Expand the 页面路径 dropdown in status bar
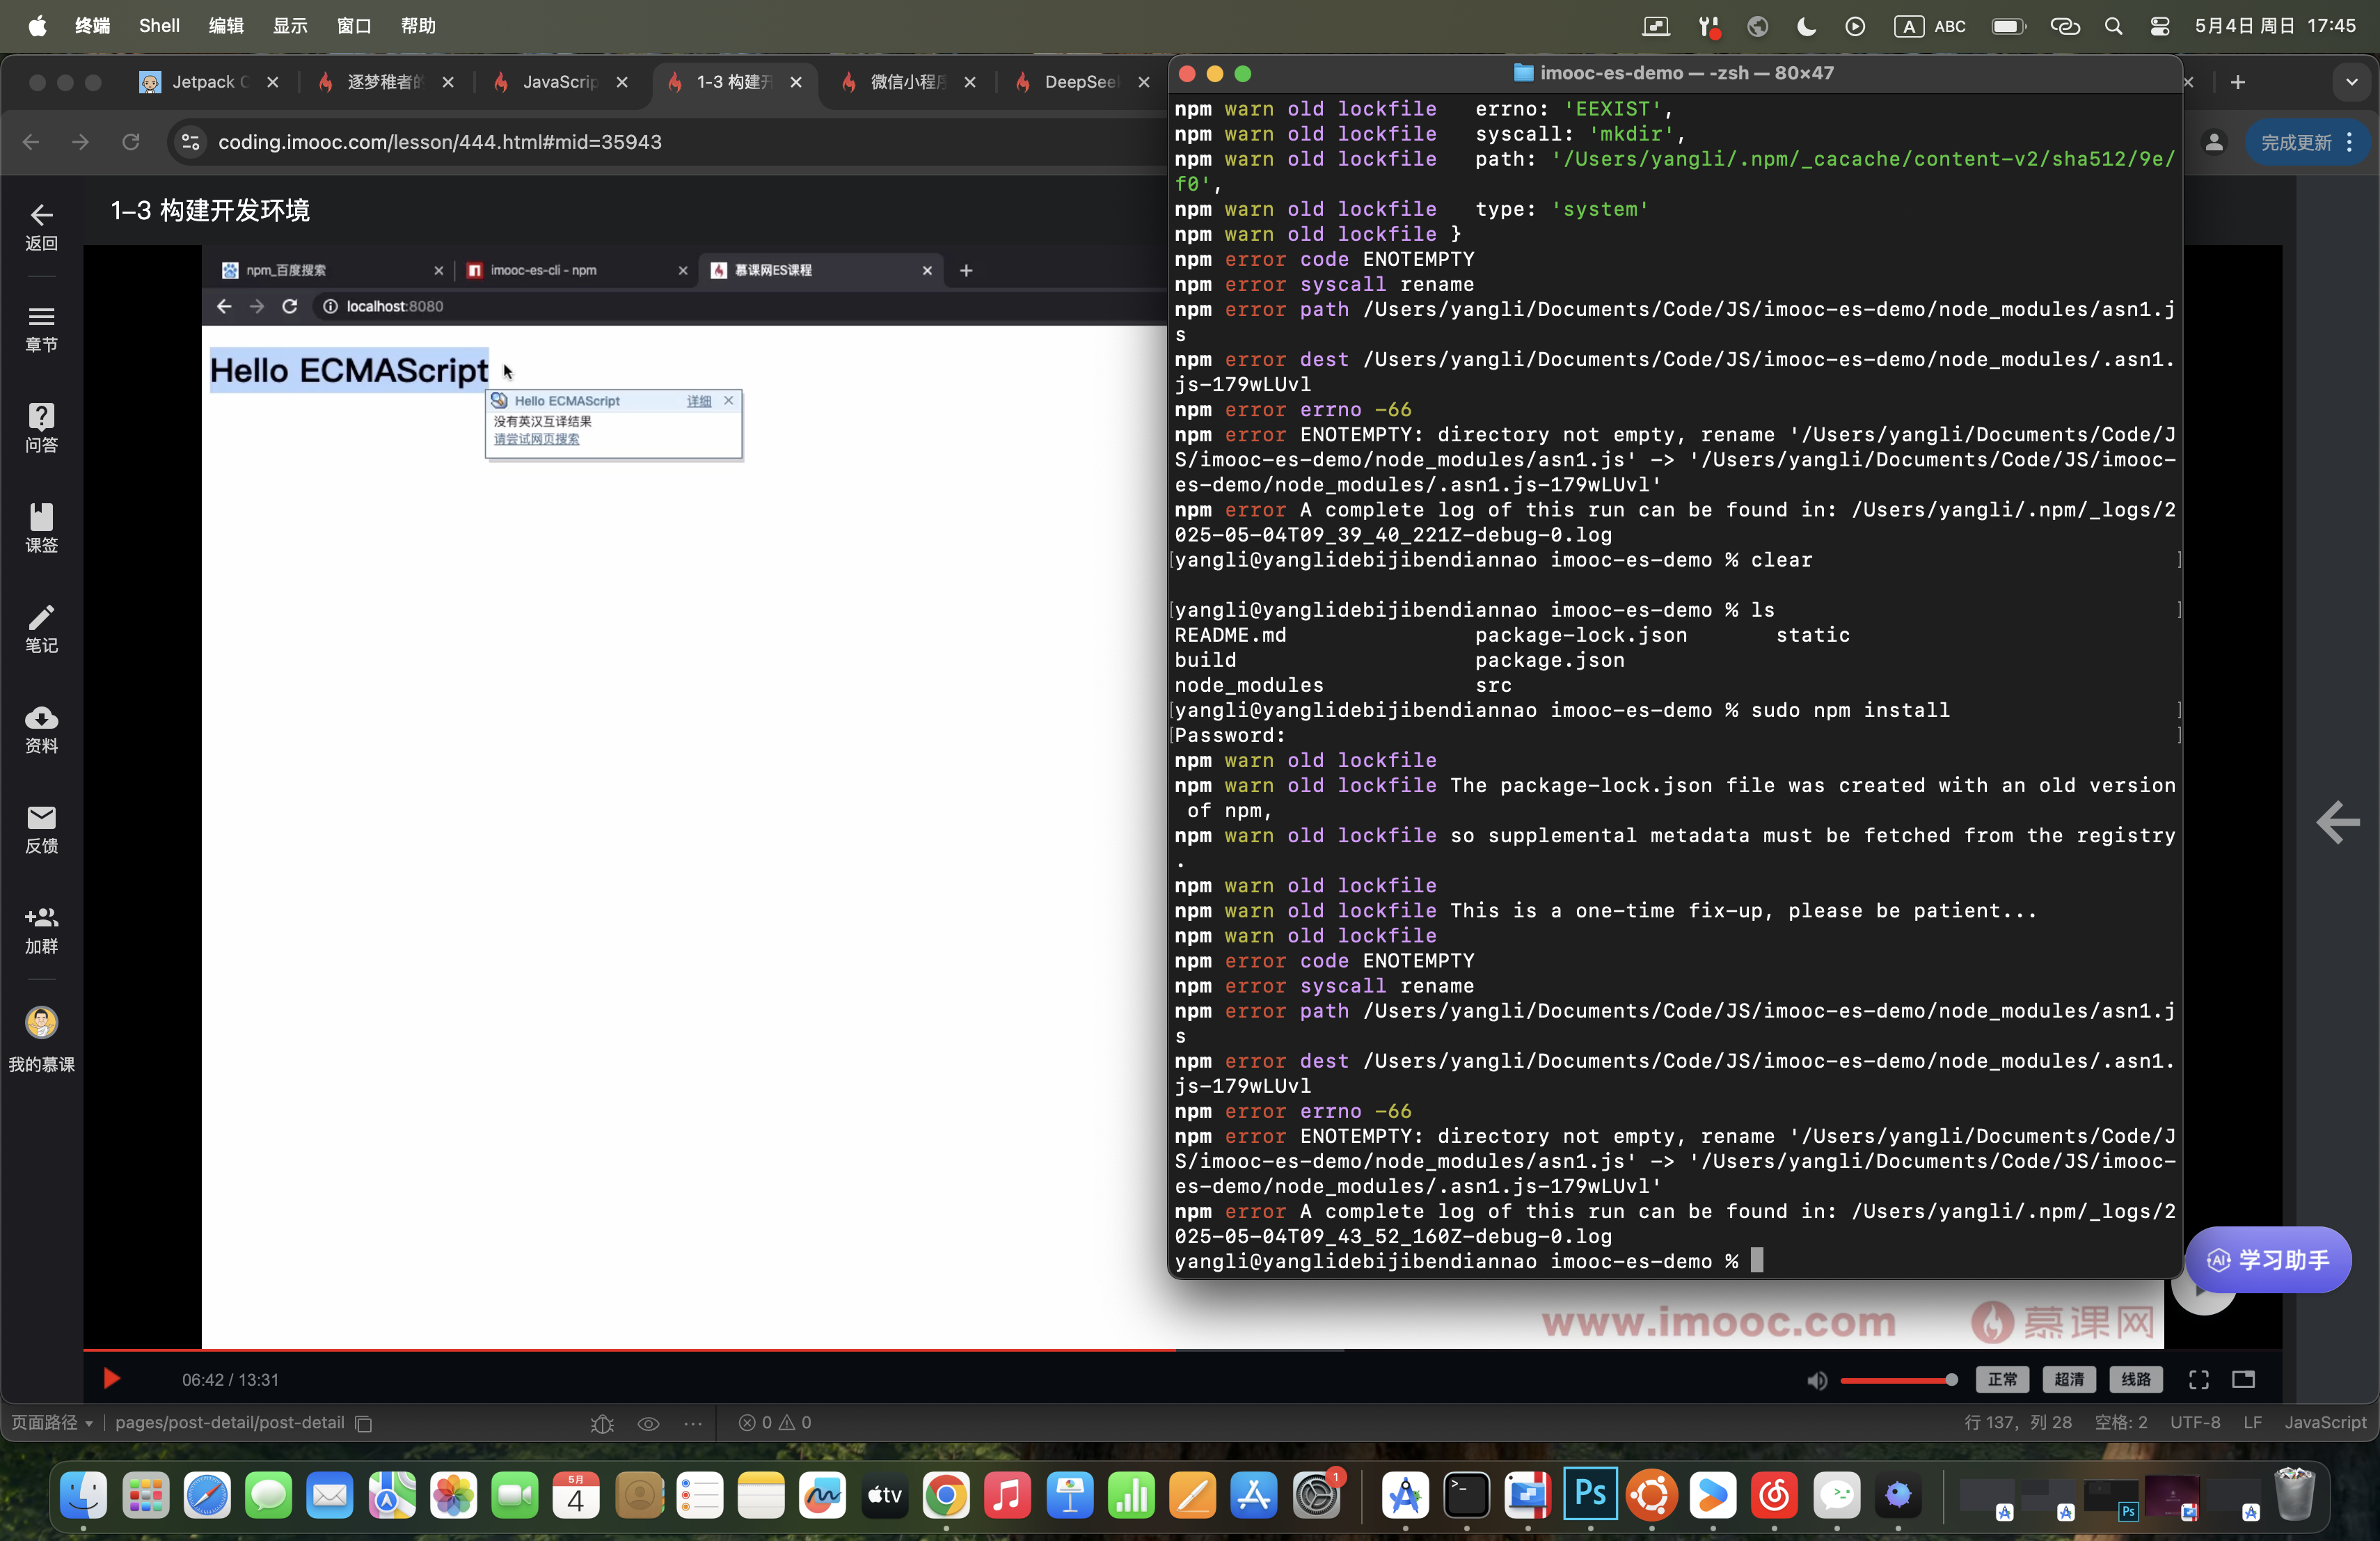This screenshot has height=1541, width=2380. 52,1422
